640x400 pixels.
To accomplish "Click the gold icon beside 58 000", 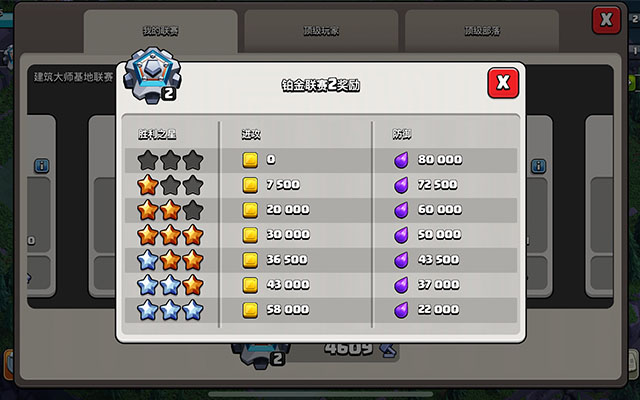I will point(250,310).
